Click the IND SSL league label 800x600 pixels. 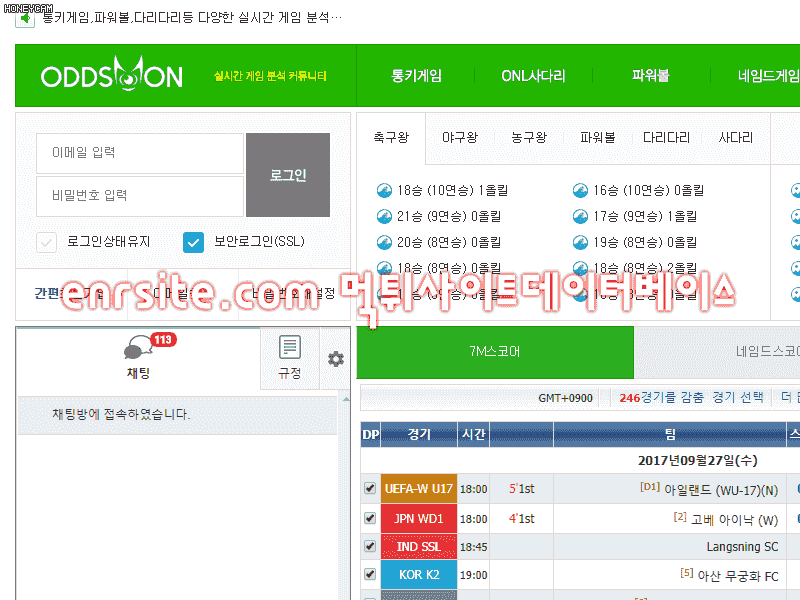coord(418,546)
